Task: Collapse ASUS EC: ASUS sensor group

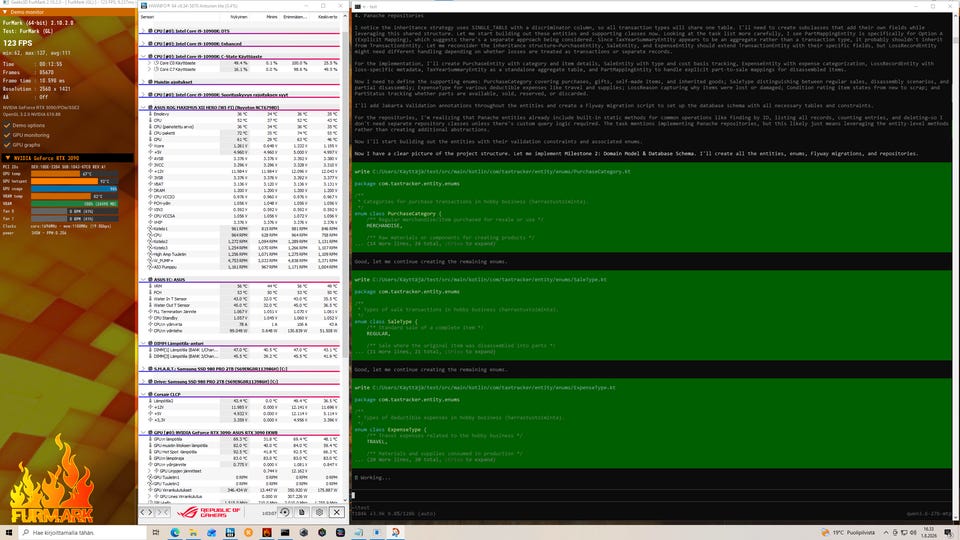Action: tap(143, 279)
